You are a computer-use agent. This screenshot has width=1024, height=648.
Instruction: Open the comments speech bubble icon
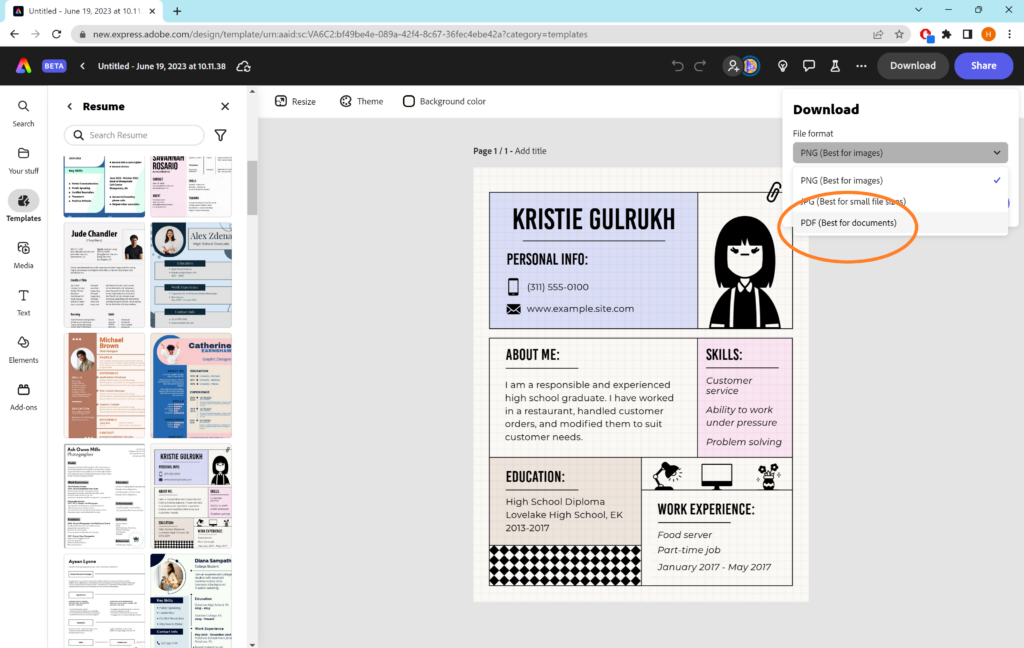808,66
